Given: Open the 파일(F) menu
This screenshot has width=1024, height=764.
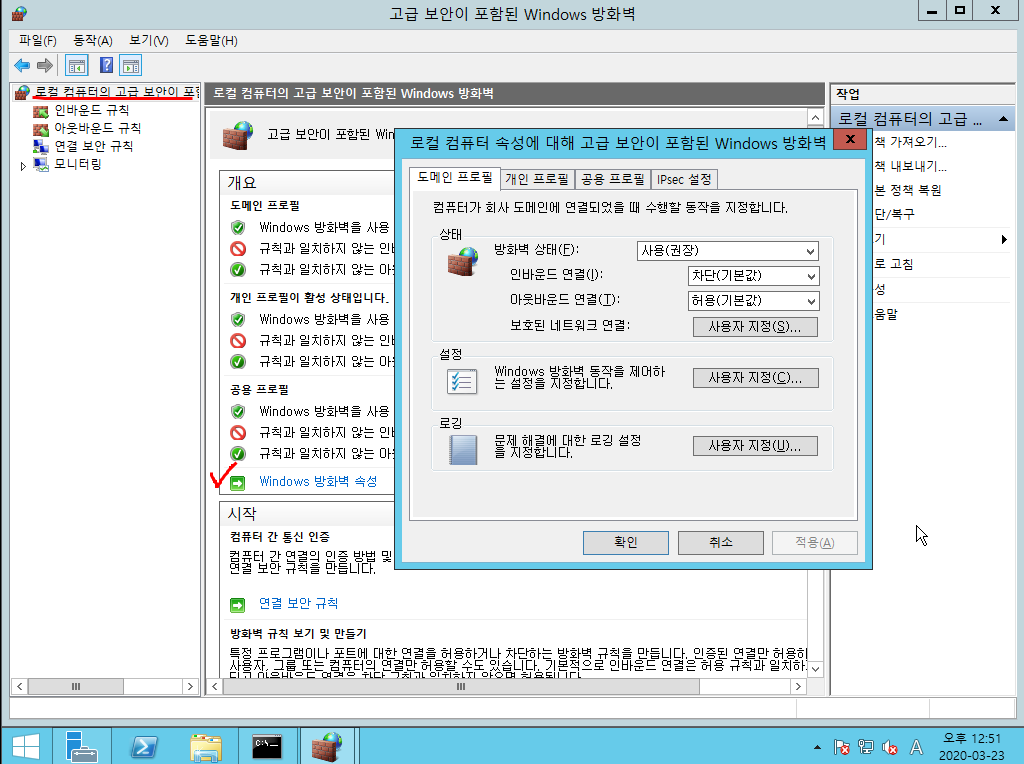Looking at the screenshot, I should coord(37,40).
